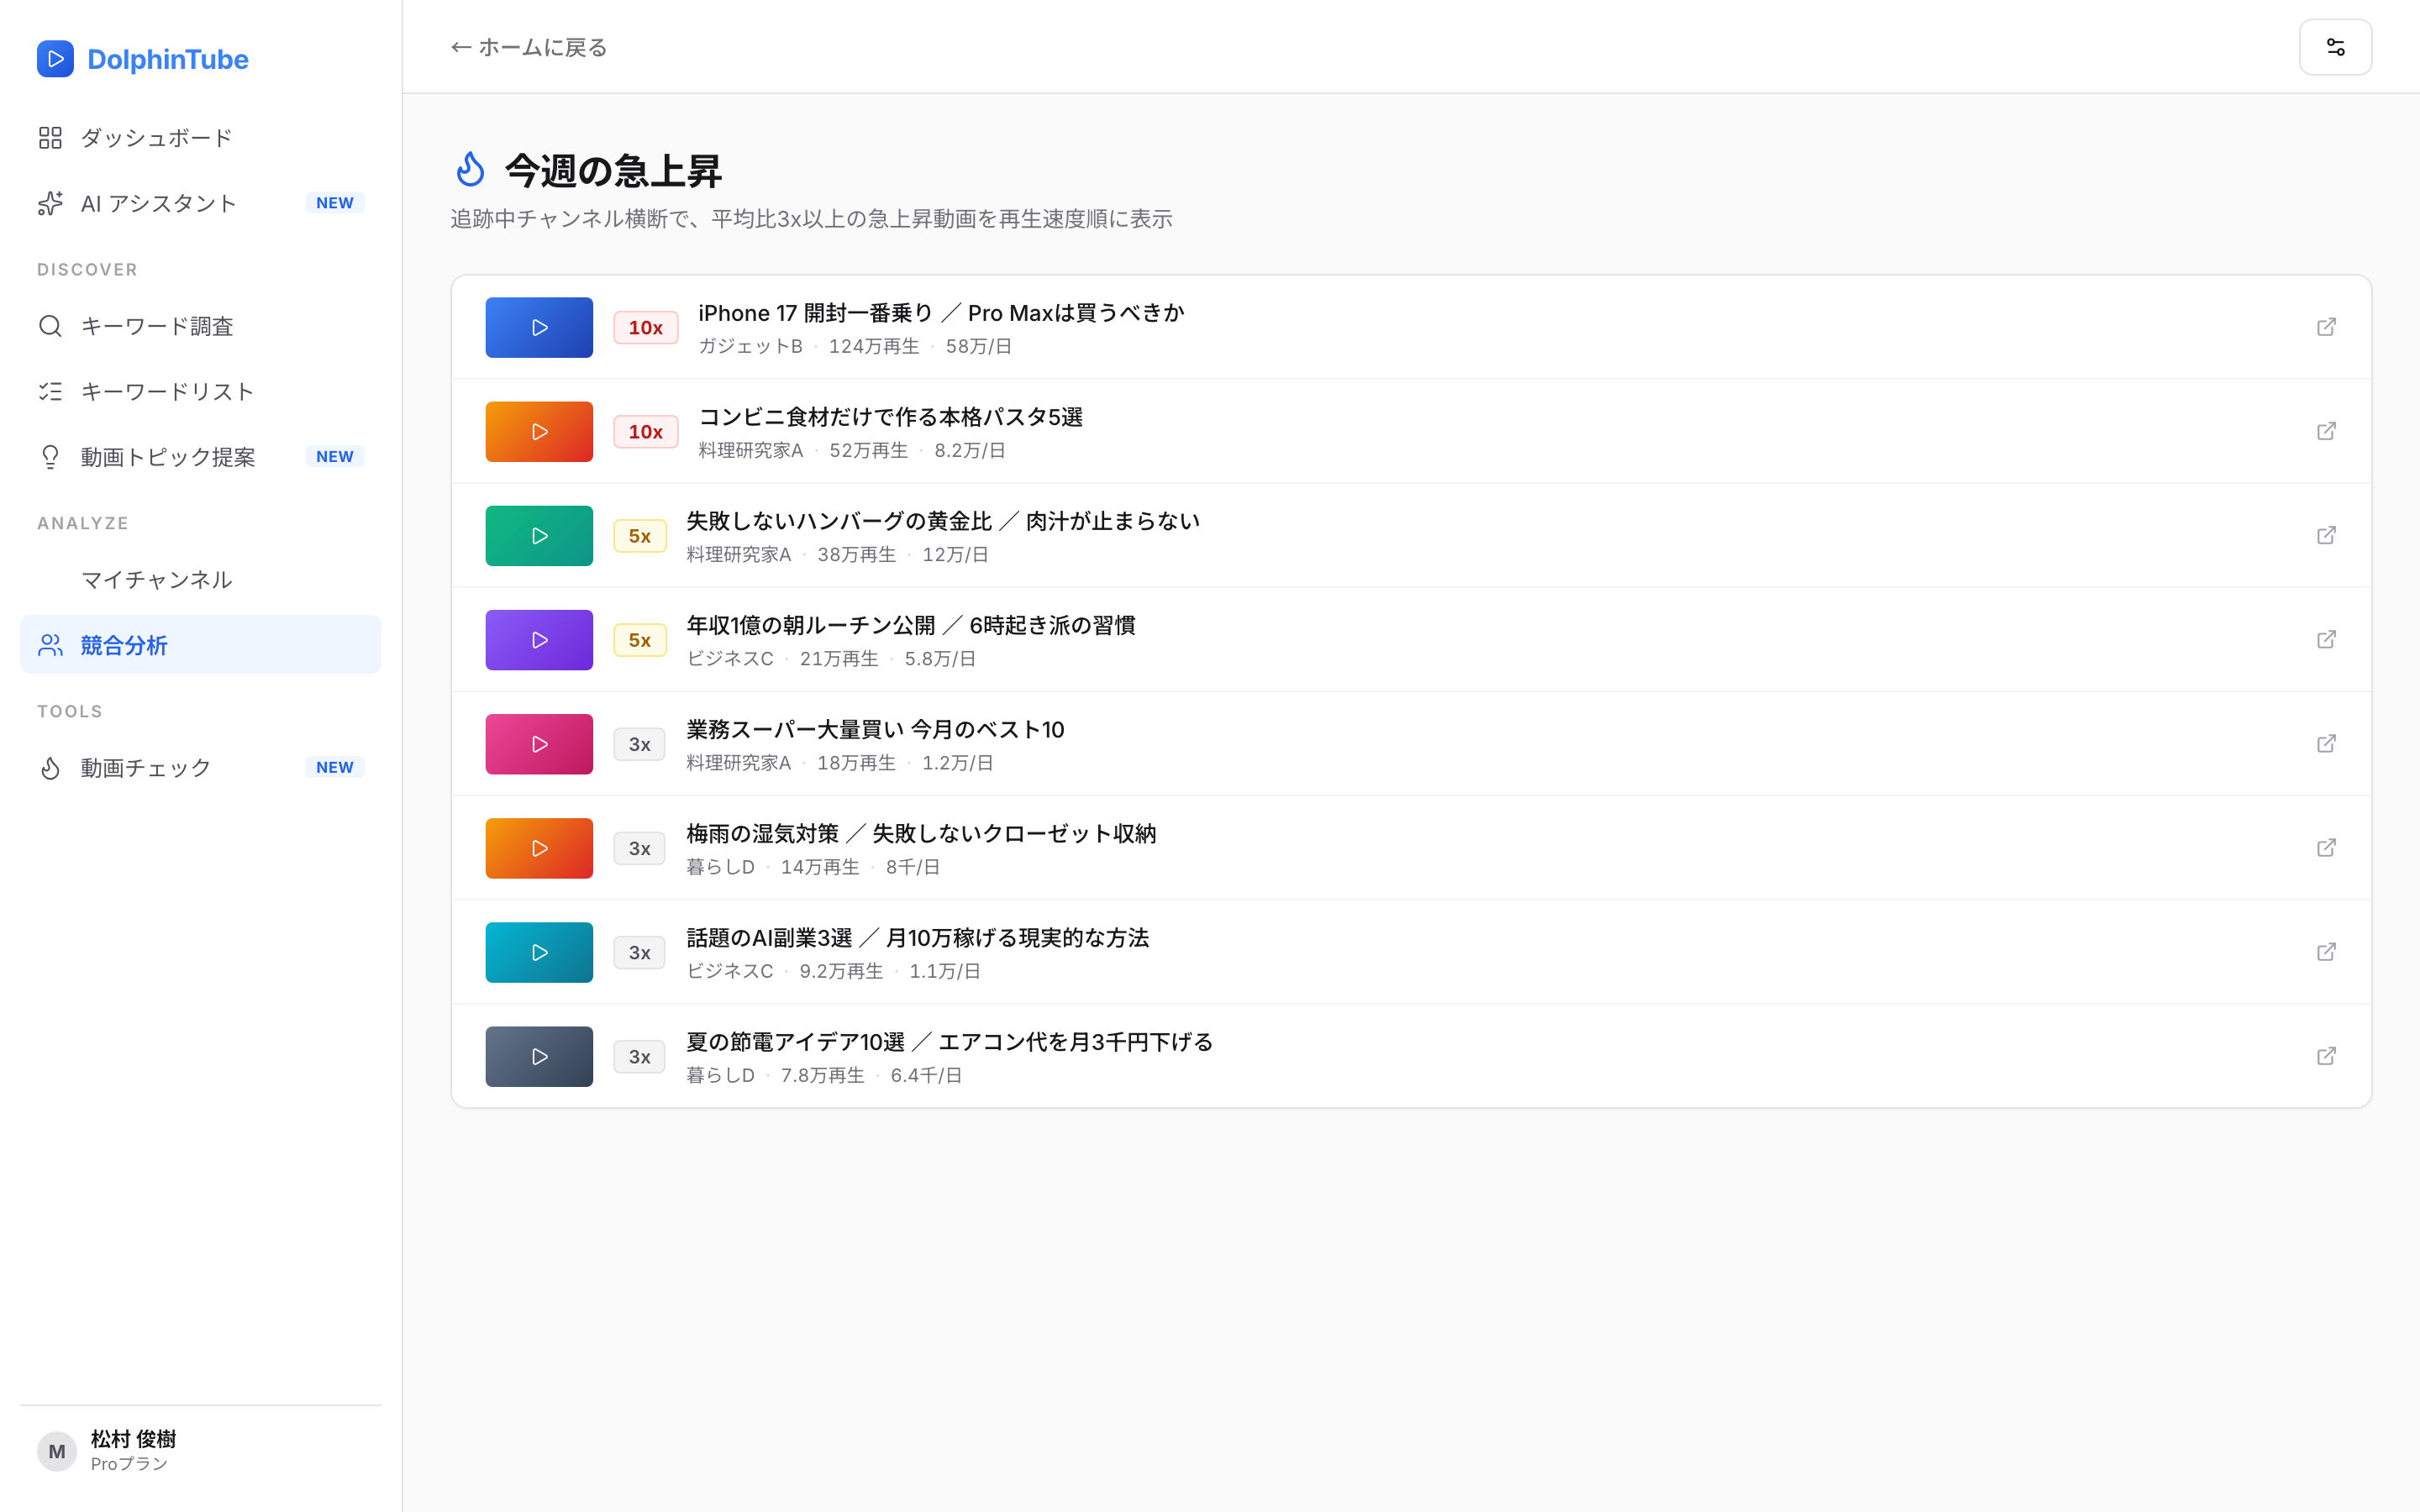Click the user avatar M
Viewport: 2420px width, 1512px height.
57,1451
